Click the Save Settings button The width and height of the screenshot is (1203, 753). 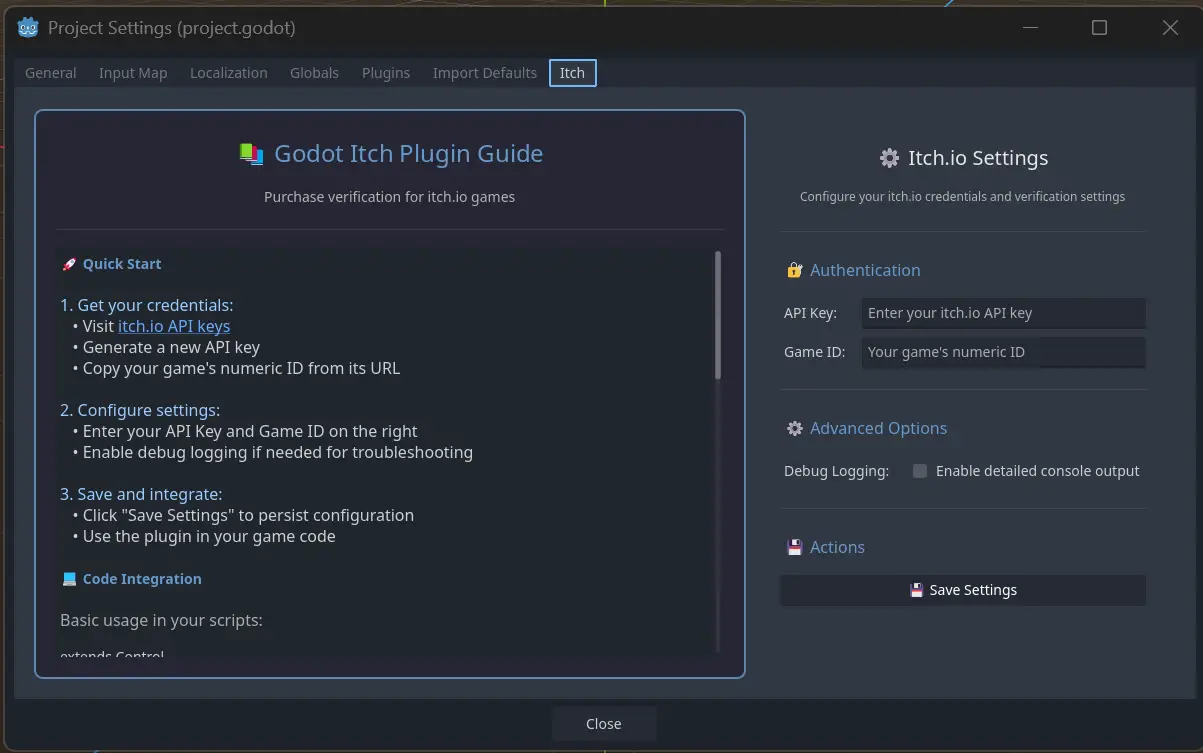pyautogui.click(x=963, y=590)
